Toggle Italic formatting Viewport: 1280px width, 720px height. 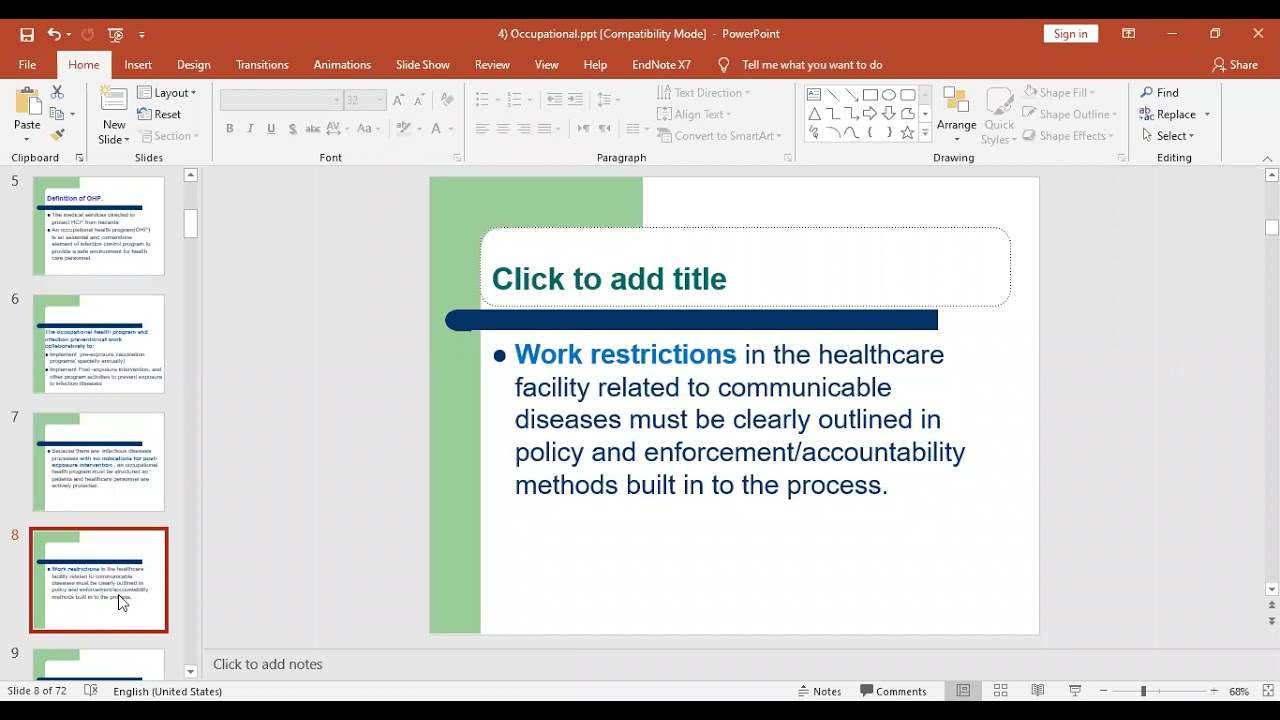250,129
